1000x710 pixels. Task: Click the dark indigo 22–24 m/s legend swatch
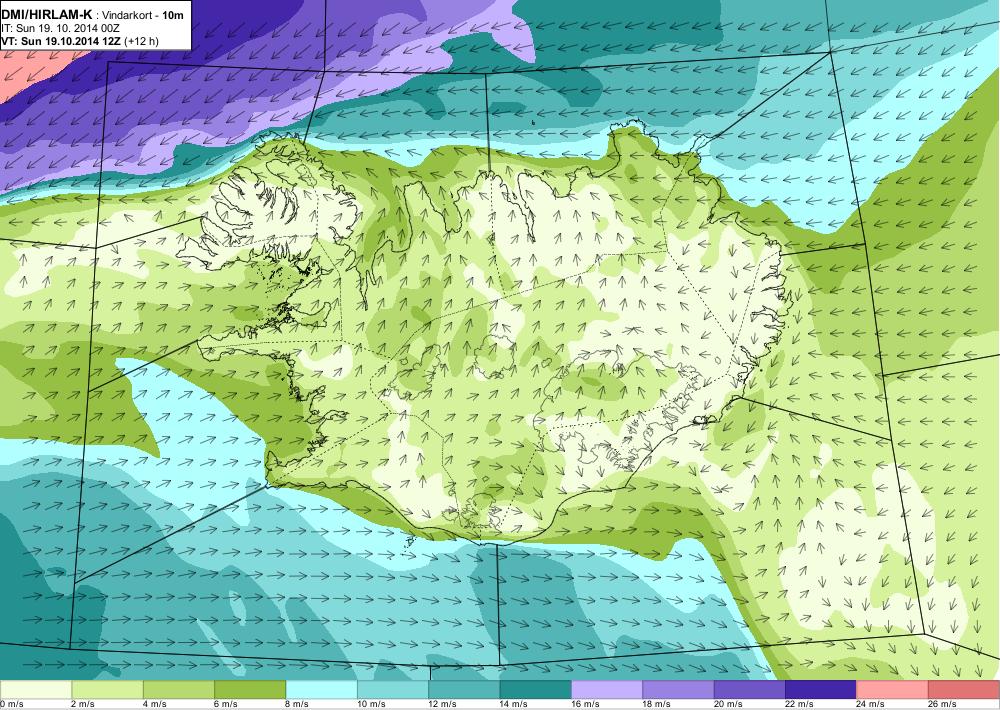(x=821, y=689)
